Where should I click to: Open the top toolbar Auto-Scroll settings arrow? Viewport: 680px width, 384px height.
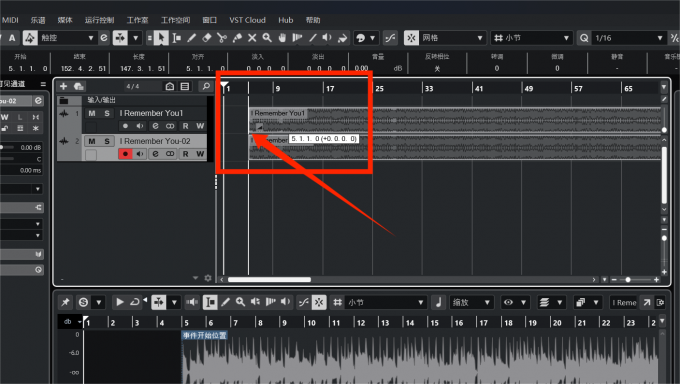[x=136, y=38]
